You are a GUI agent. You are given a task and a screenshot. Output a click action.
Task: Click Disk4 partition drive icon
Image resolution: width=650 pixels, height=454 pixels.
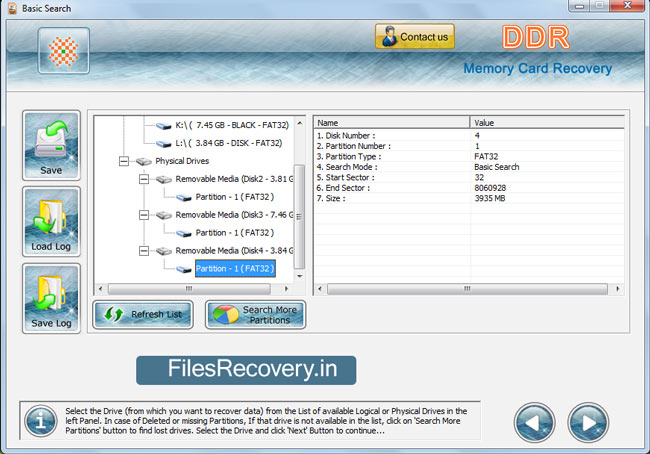tap(184, 269)
